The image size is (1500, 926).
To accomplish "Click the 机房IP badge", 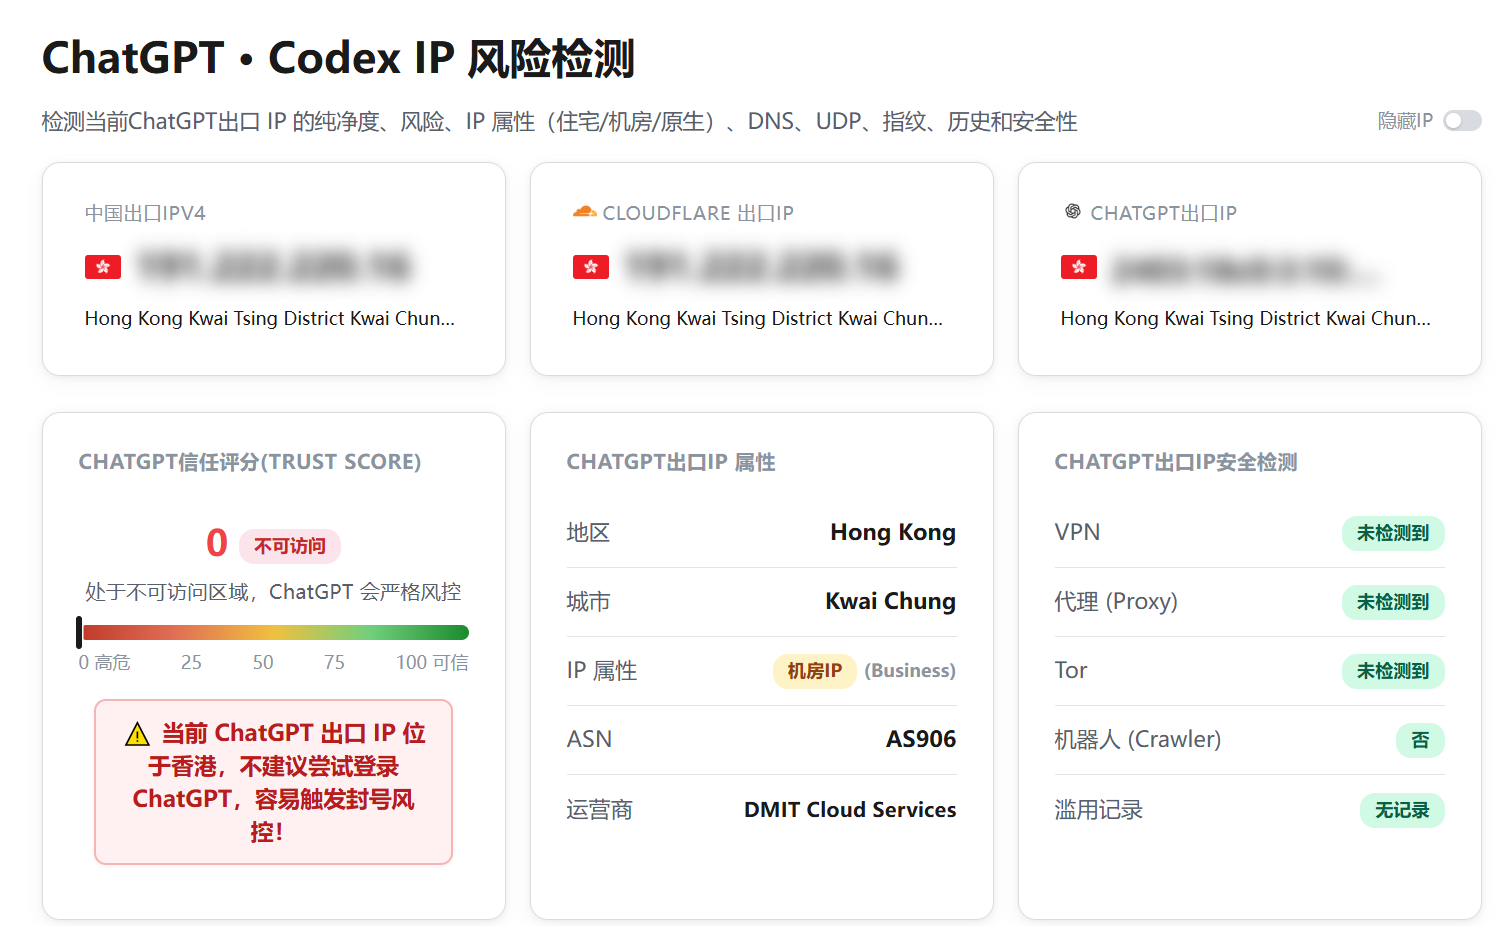I will pos(814,671).
